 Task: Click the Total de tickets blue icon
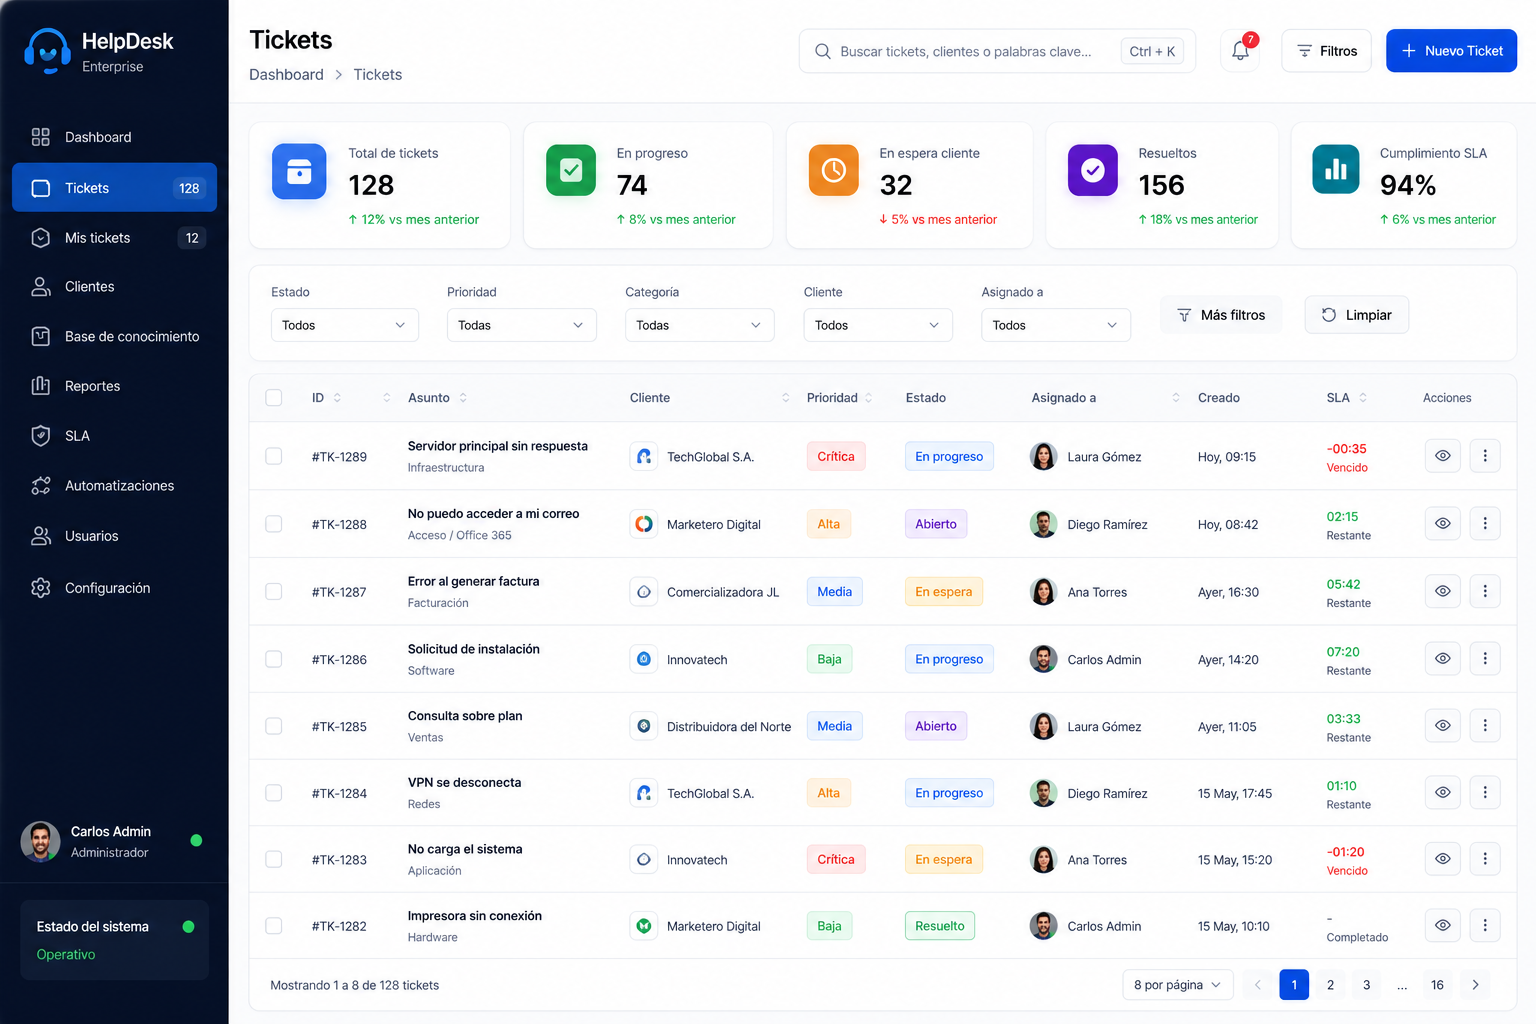click(x=299, y=171)
